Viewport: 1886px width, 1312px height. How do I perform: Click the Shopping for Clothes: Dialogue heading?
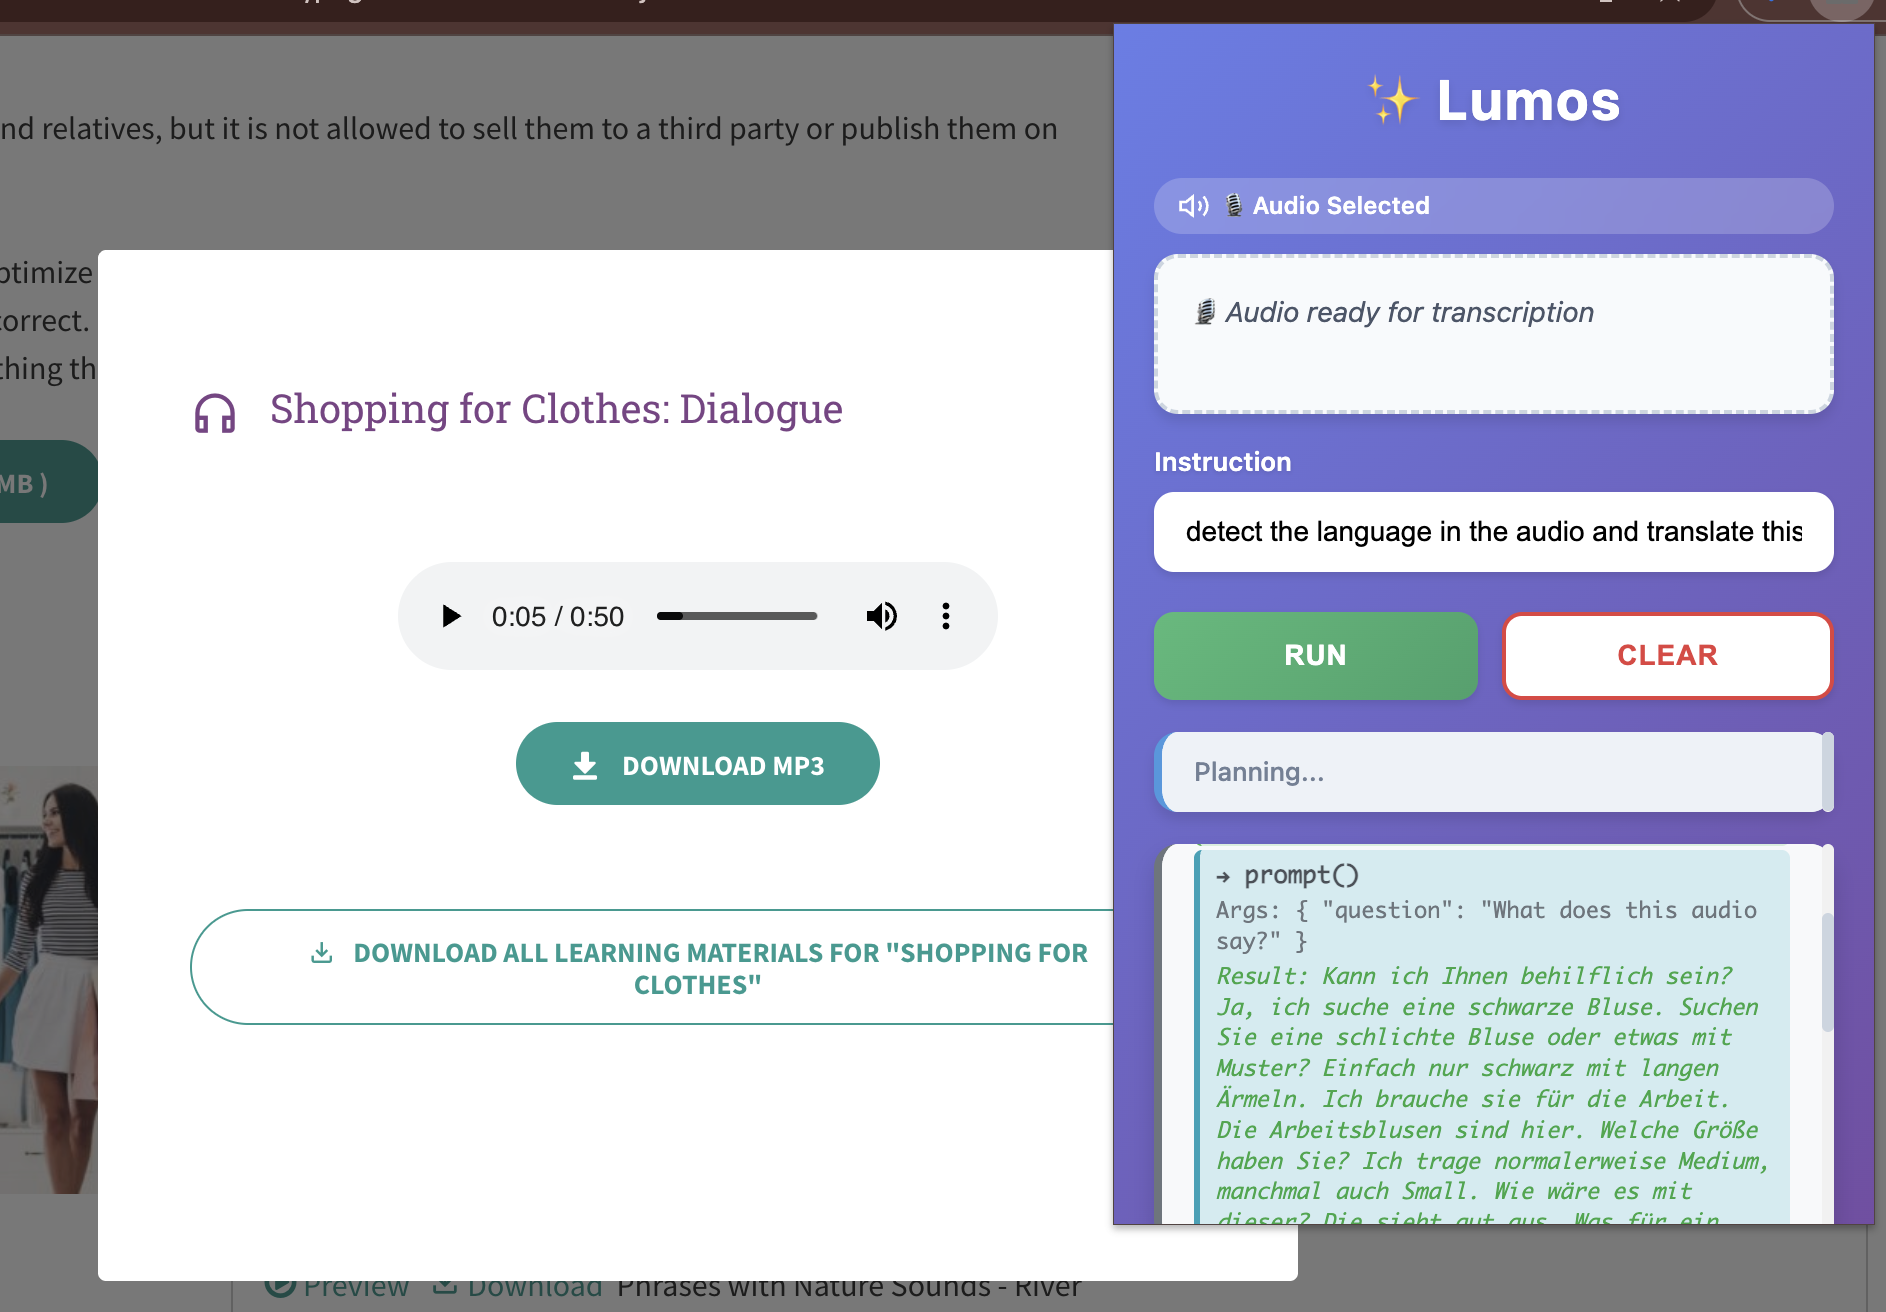click(556, 409)
